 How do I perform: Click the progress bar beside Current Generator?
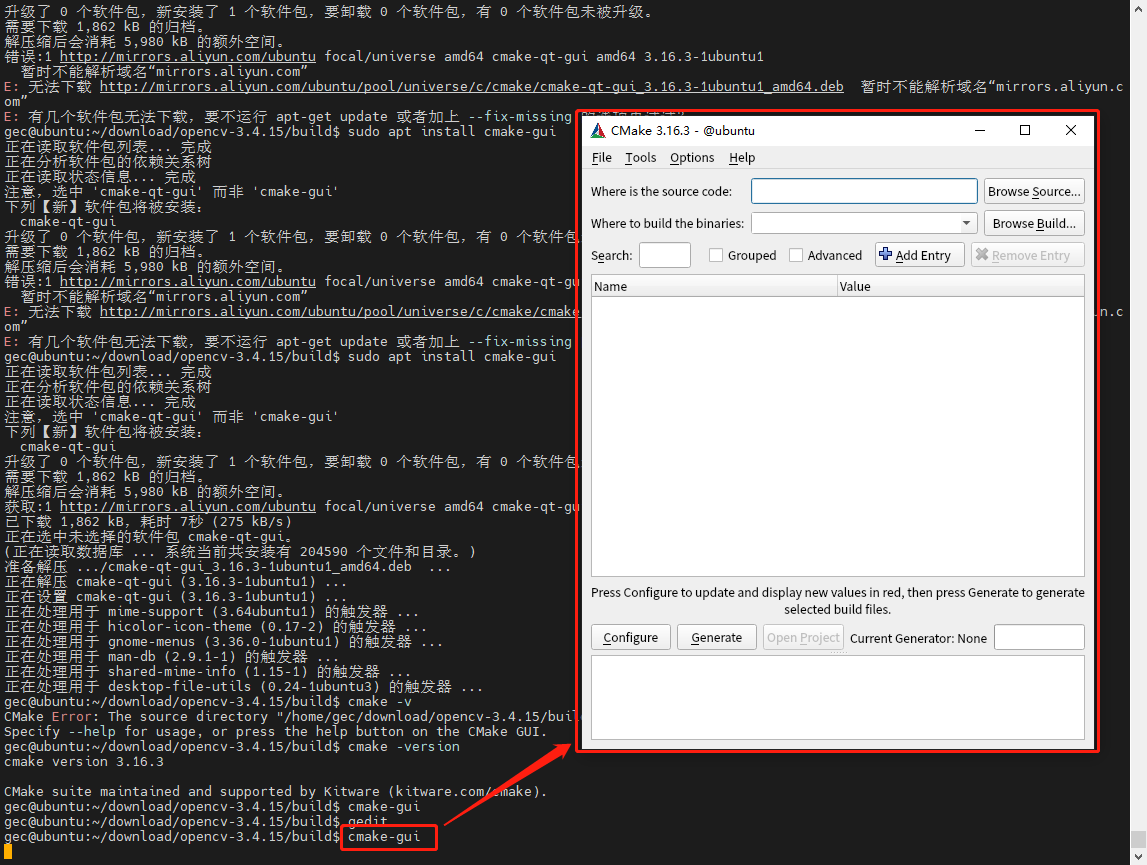1039,637
